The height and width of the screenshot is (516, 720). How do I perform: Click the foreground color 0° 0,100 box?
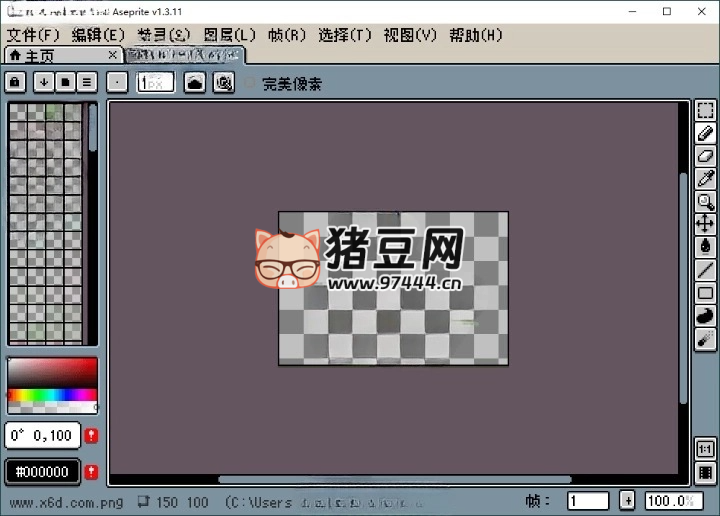(42, 435)
